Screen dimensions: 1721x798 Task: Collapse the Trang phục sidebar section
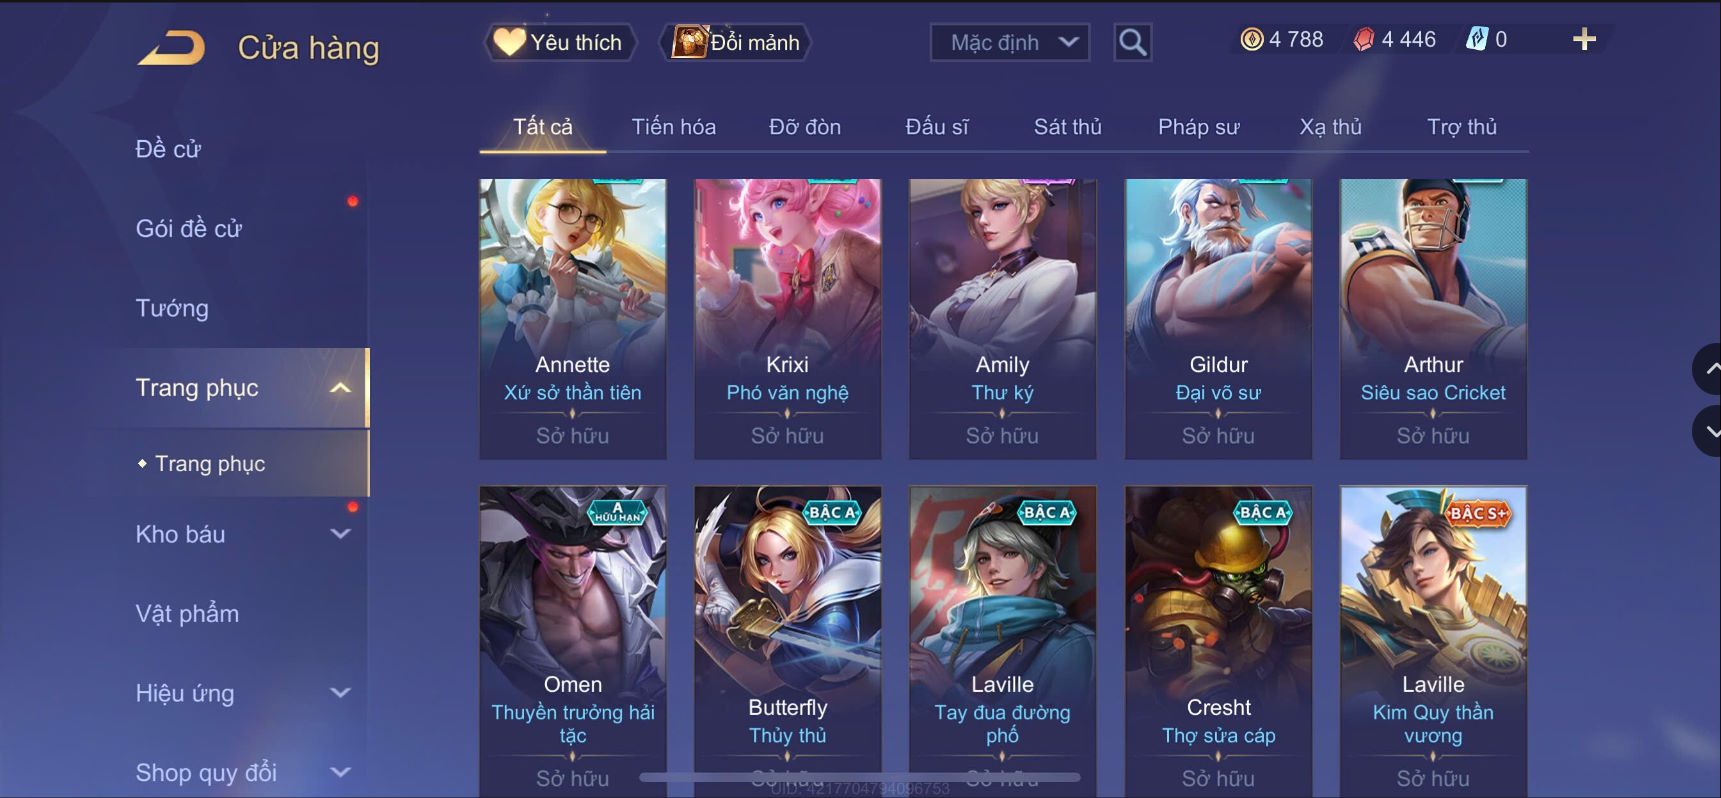click(x=340, y=388)
